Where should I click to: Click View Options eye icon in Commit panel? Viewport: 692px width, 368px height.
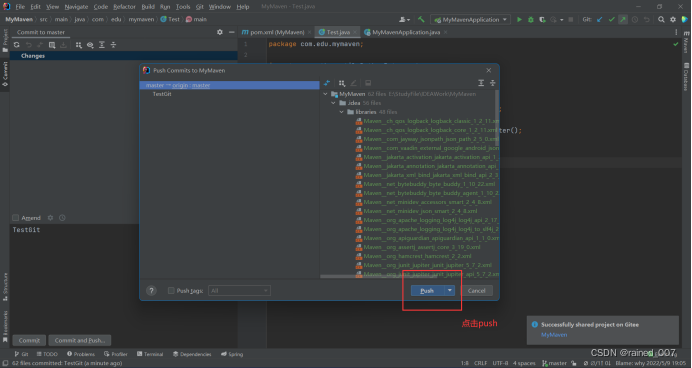[90, 45]
